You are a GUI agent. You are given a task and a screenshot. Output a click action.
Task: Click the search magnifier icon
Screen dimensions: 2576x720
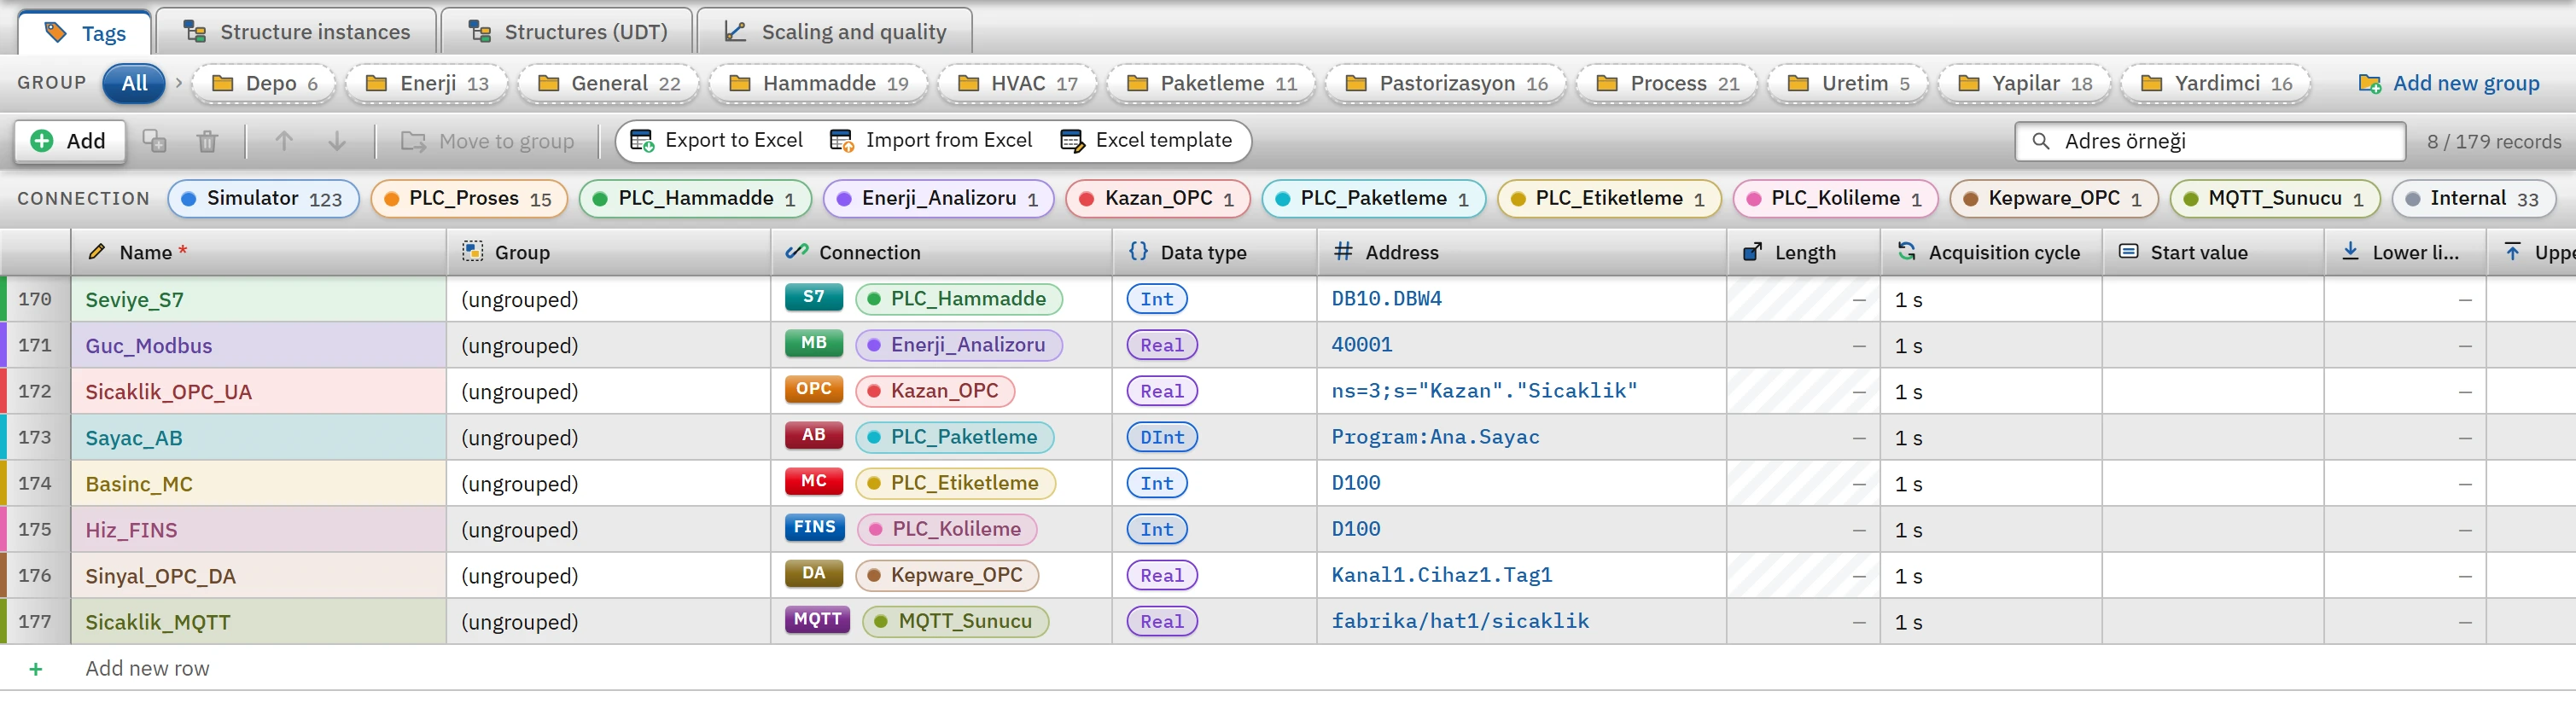(x=2041, y=141)
